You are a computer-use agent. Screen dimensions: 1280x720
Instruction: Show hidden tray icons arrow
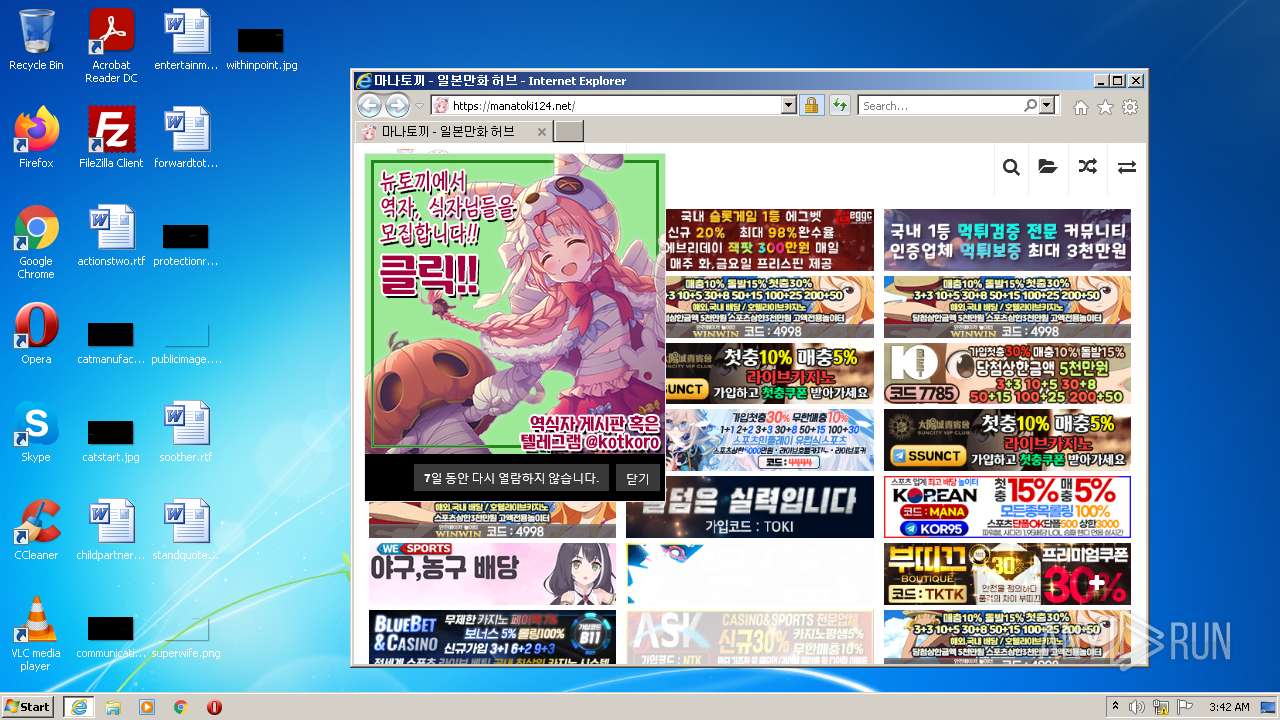tap(1116, 707)
